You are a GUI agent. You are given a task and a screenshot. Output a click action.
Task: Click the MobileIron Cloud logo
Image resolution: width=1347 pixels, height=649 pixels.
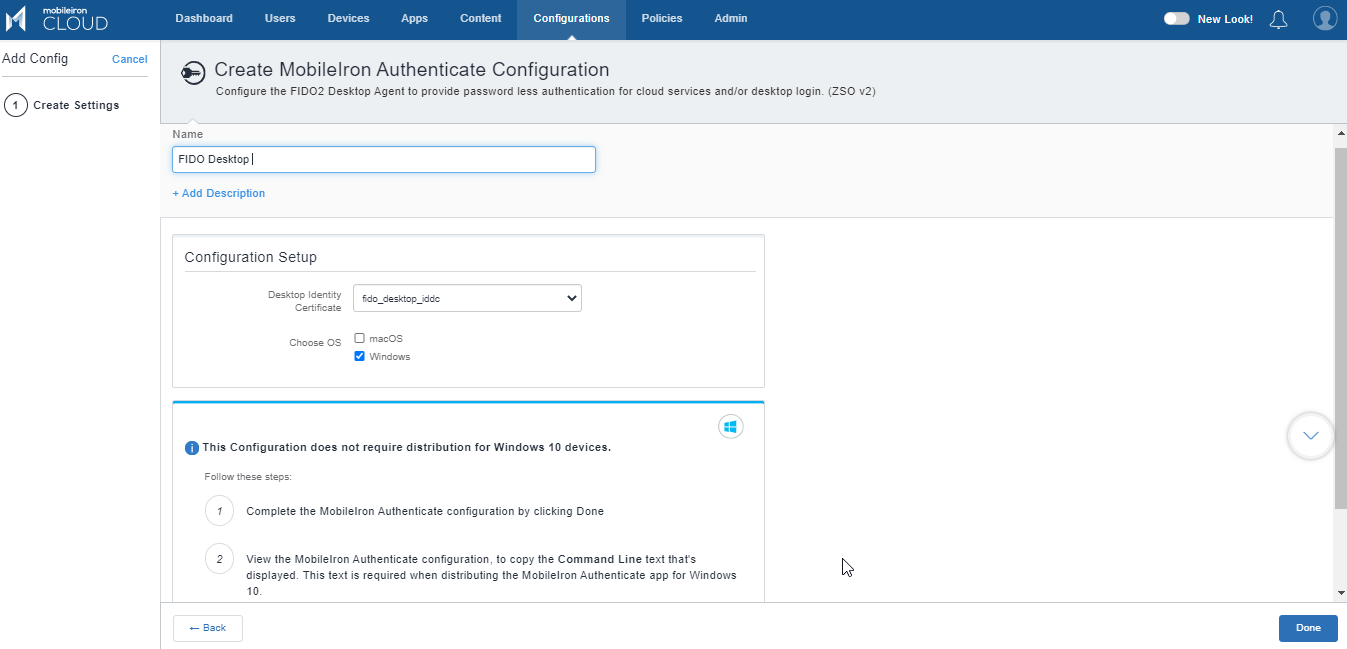point(56,18)
